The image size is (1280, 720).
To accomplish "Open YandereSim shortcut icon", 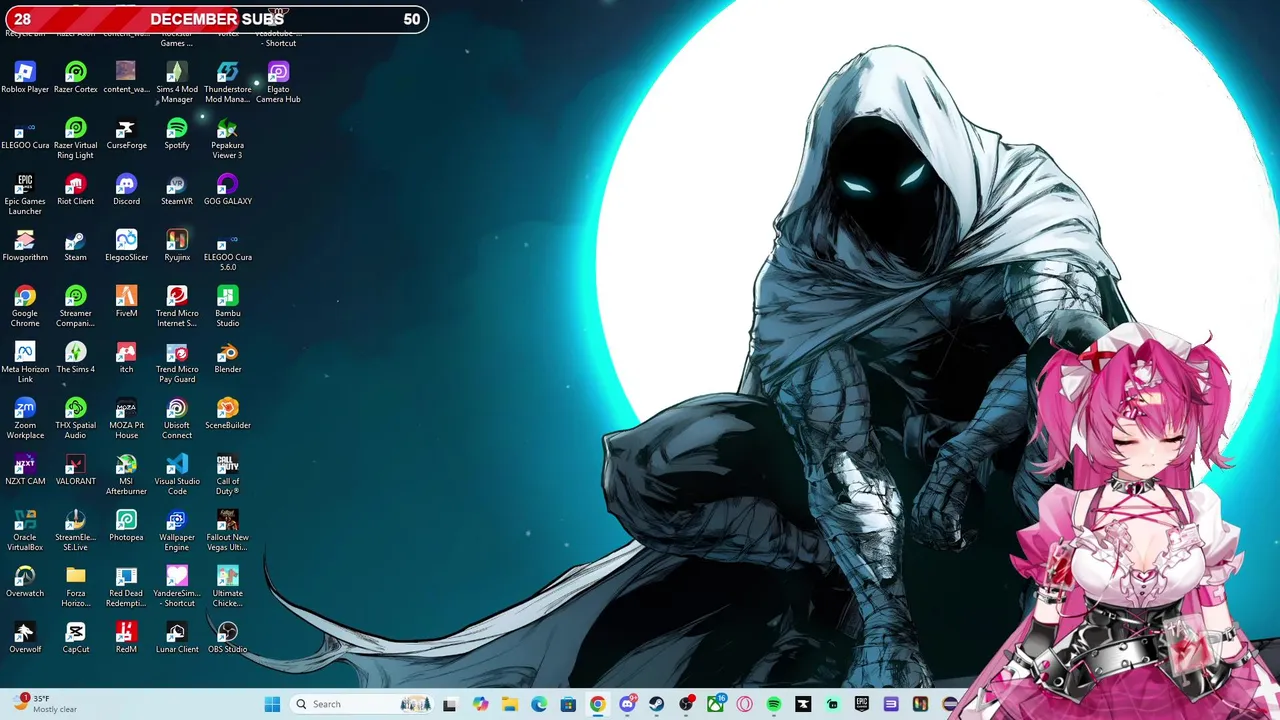I will 177,587.
